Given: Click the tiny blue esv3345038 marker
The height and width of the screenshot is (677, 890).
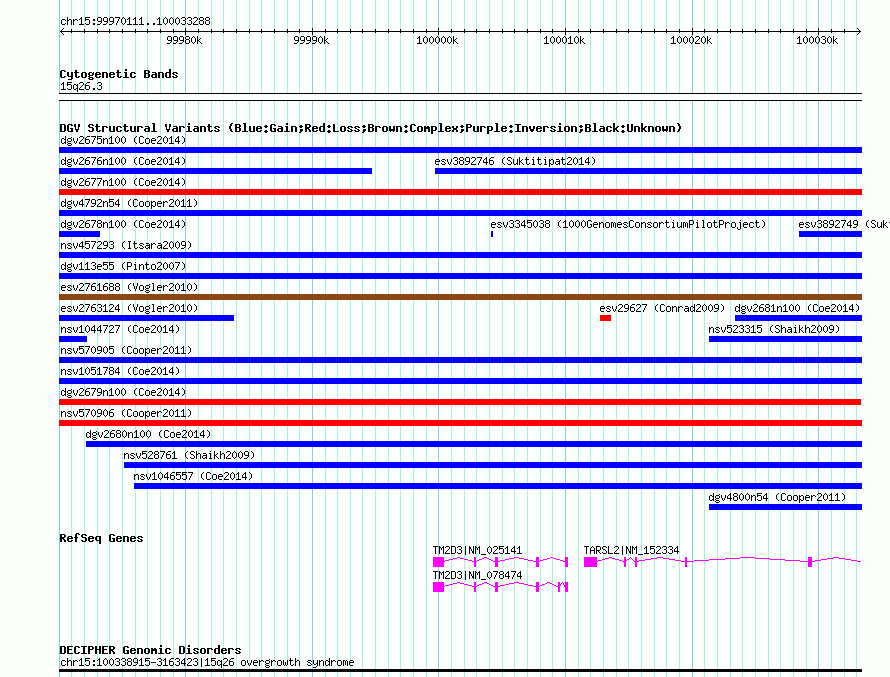Looking at the screenshot, I should tap(492, 234).
